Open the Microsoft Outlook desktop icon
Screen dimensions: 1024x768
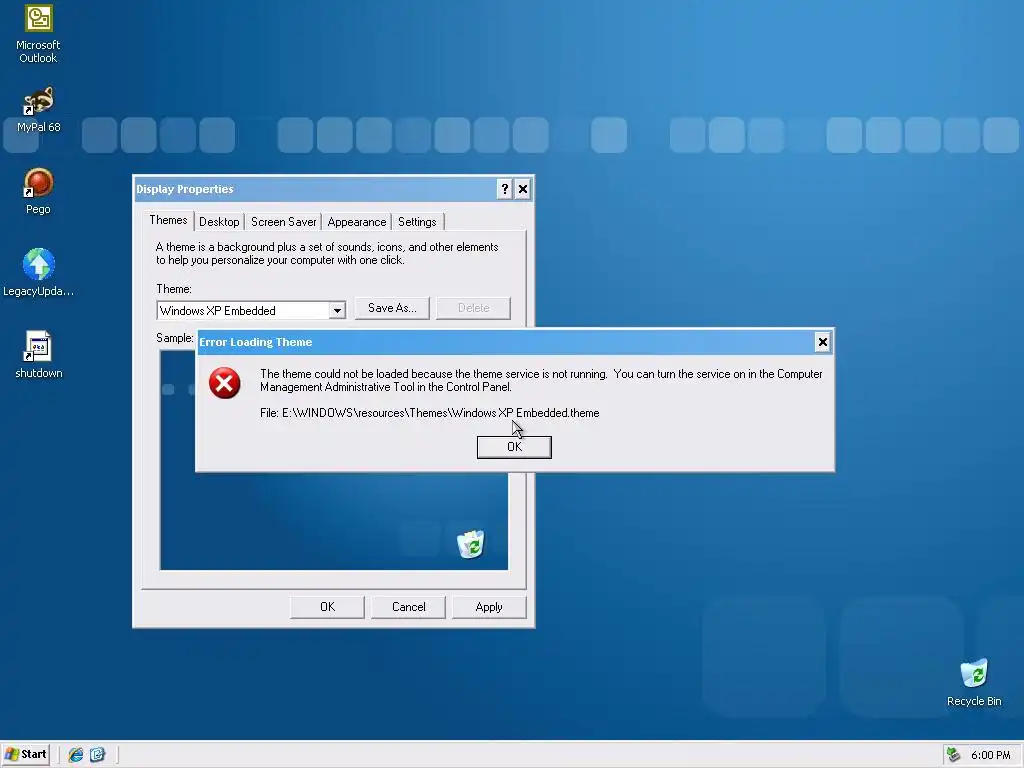point(38,34)
